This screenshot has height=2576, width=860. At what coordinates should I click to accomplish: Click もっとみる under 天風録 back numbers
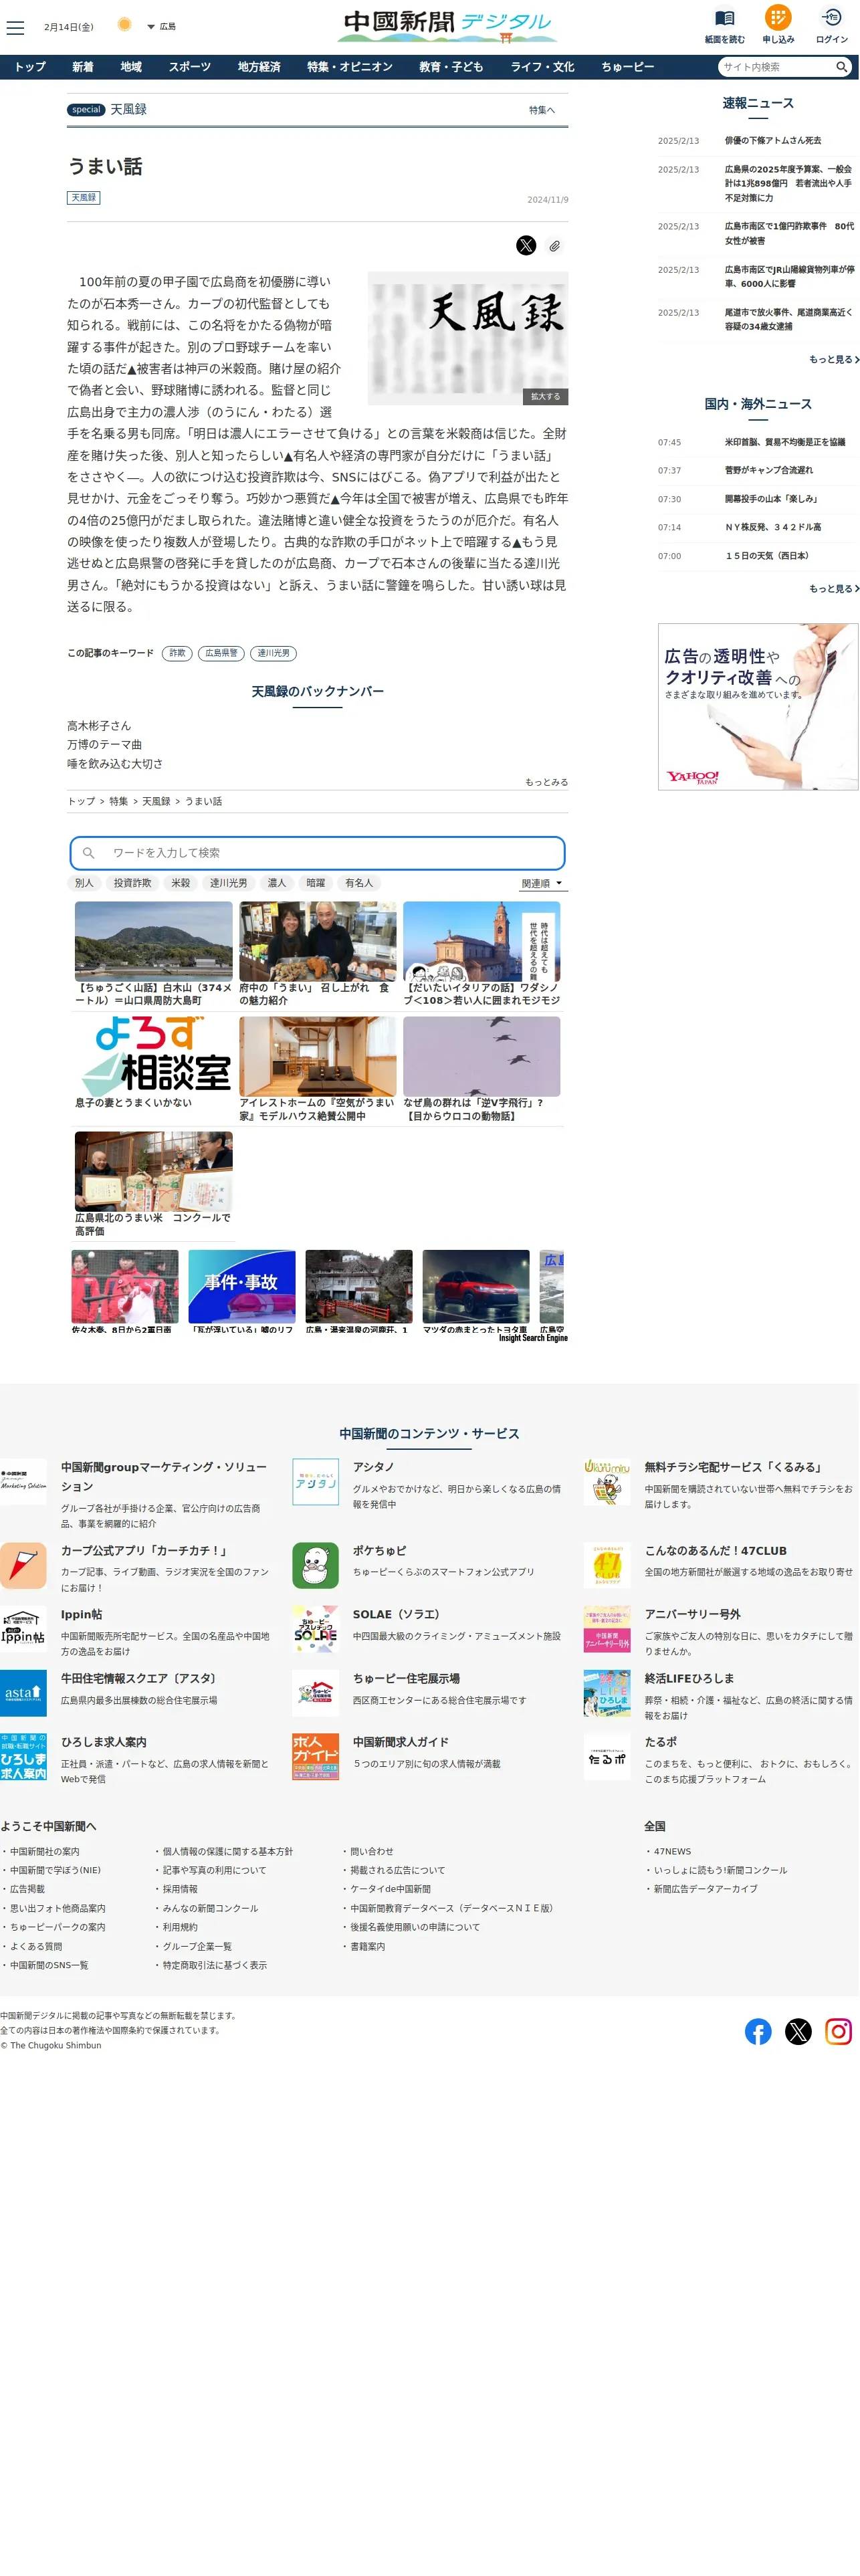point(546,783)
